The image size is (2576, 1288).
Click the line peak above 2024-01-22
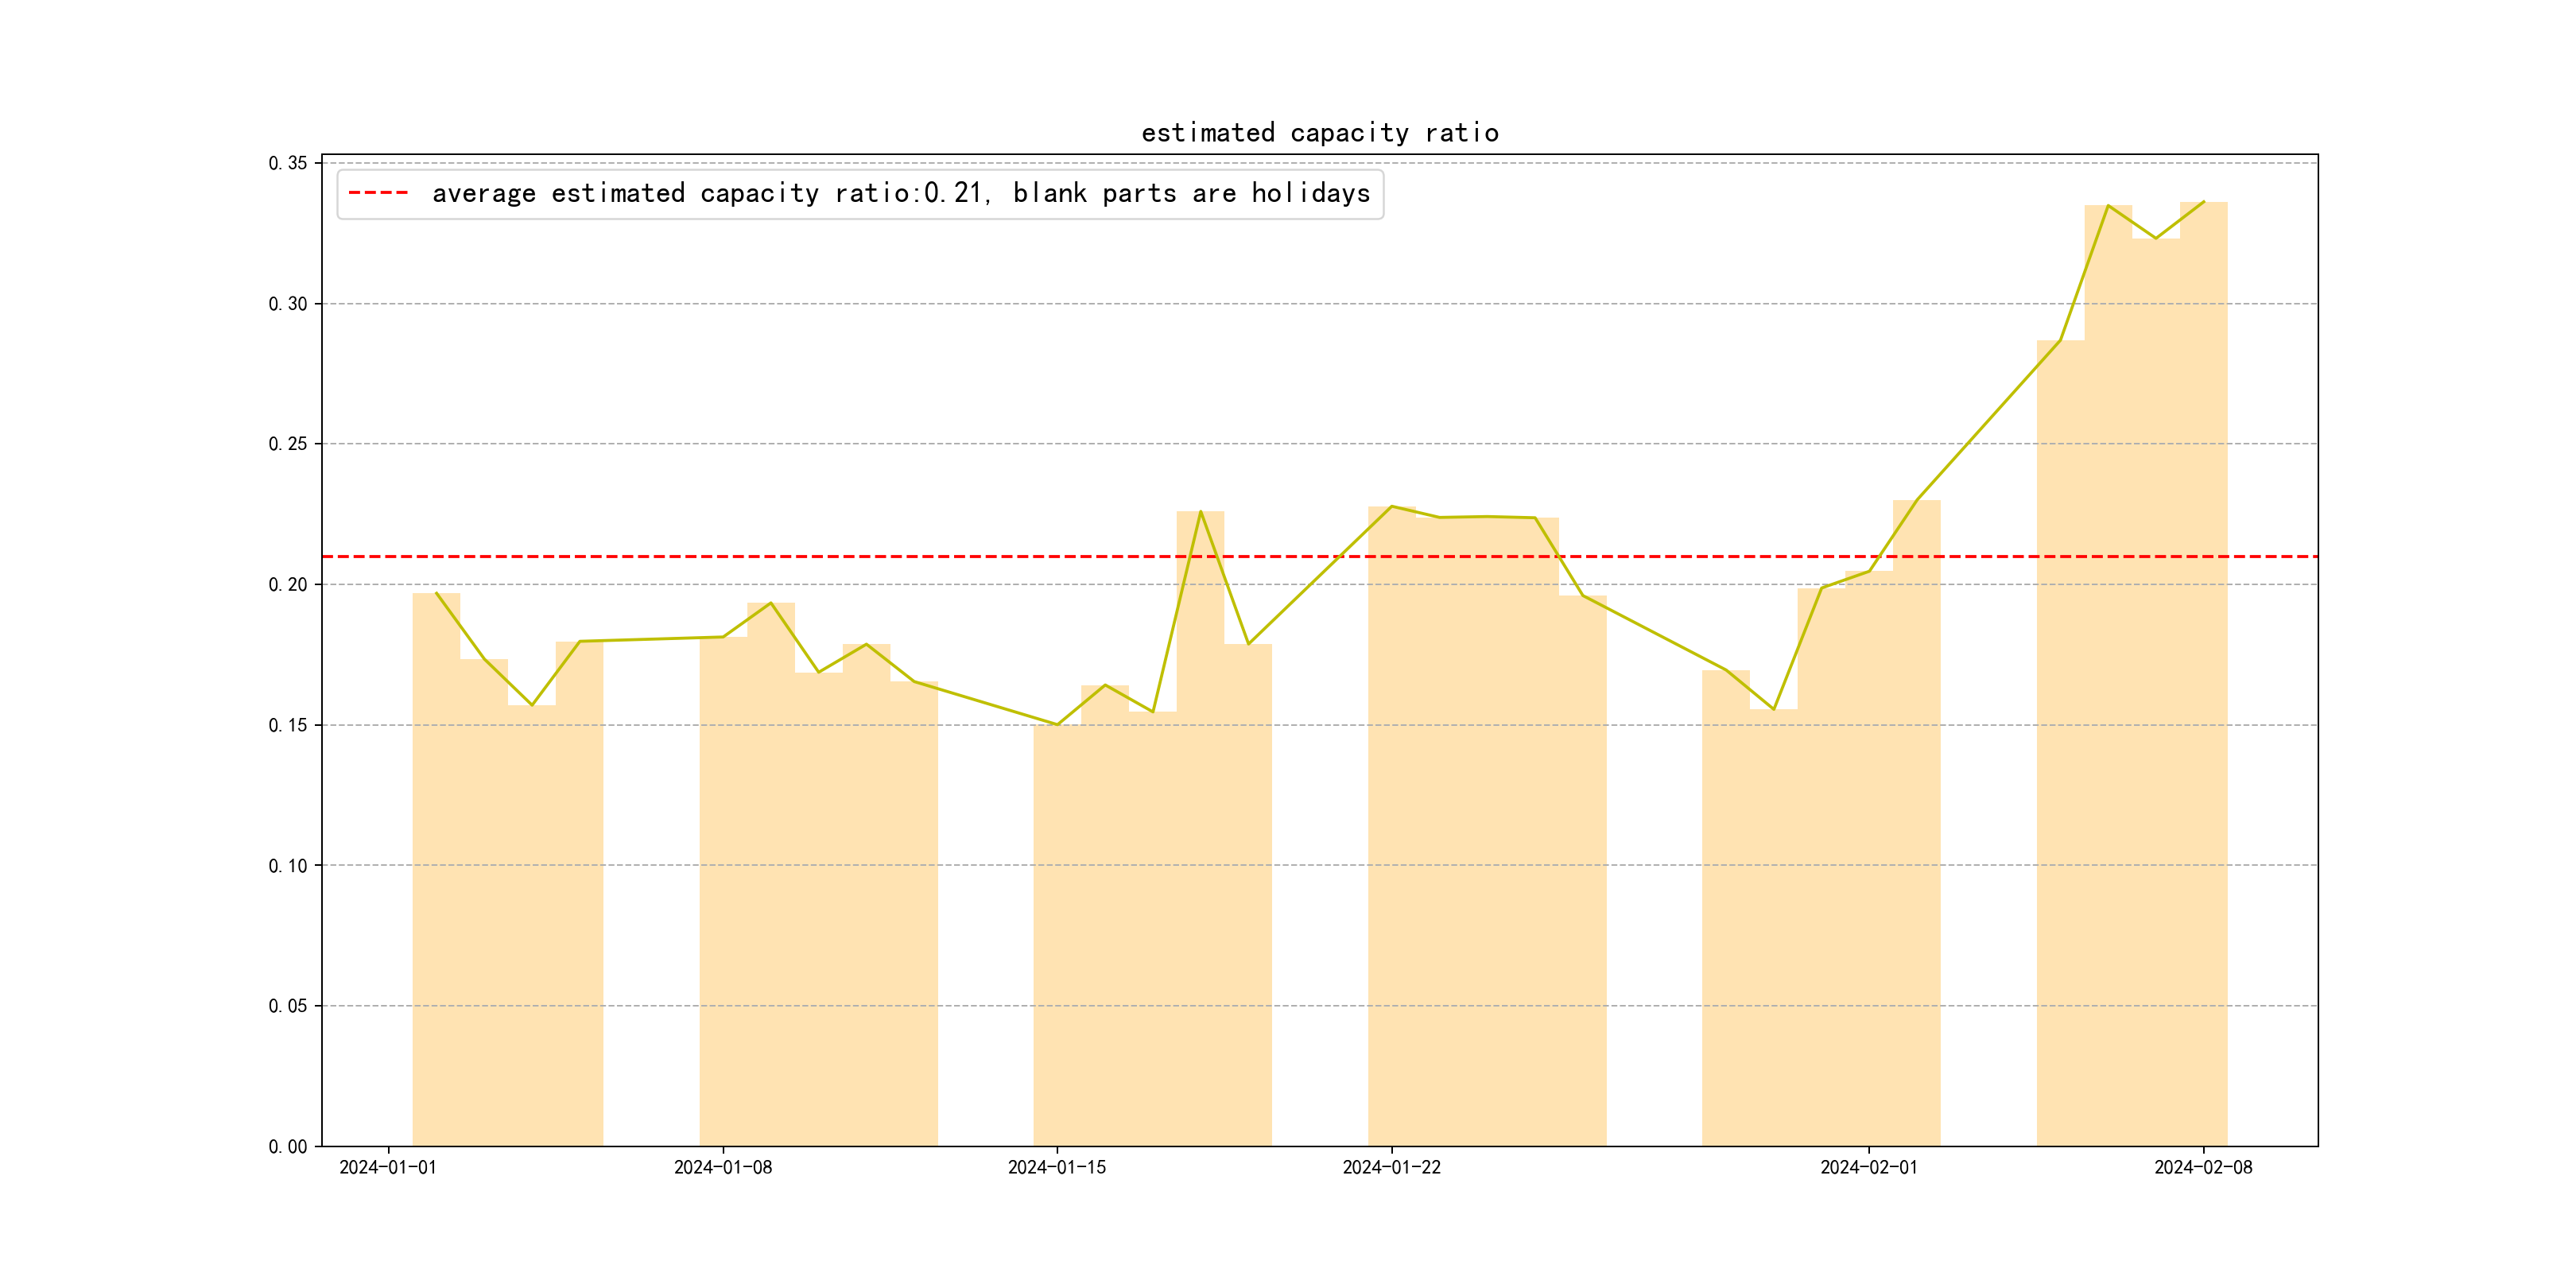pos(1391,507)
